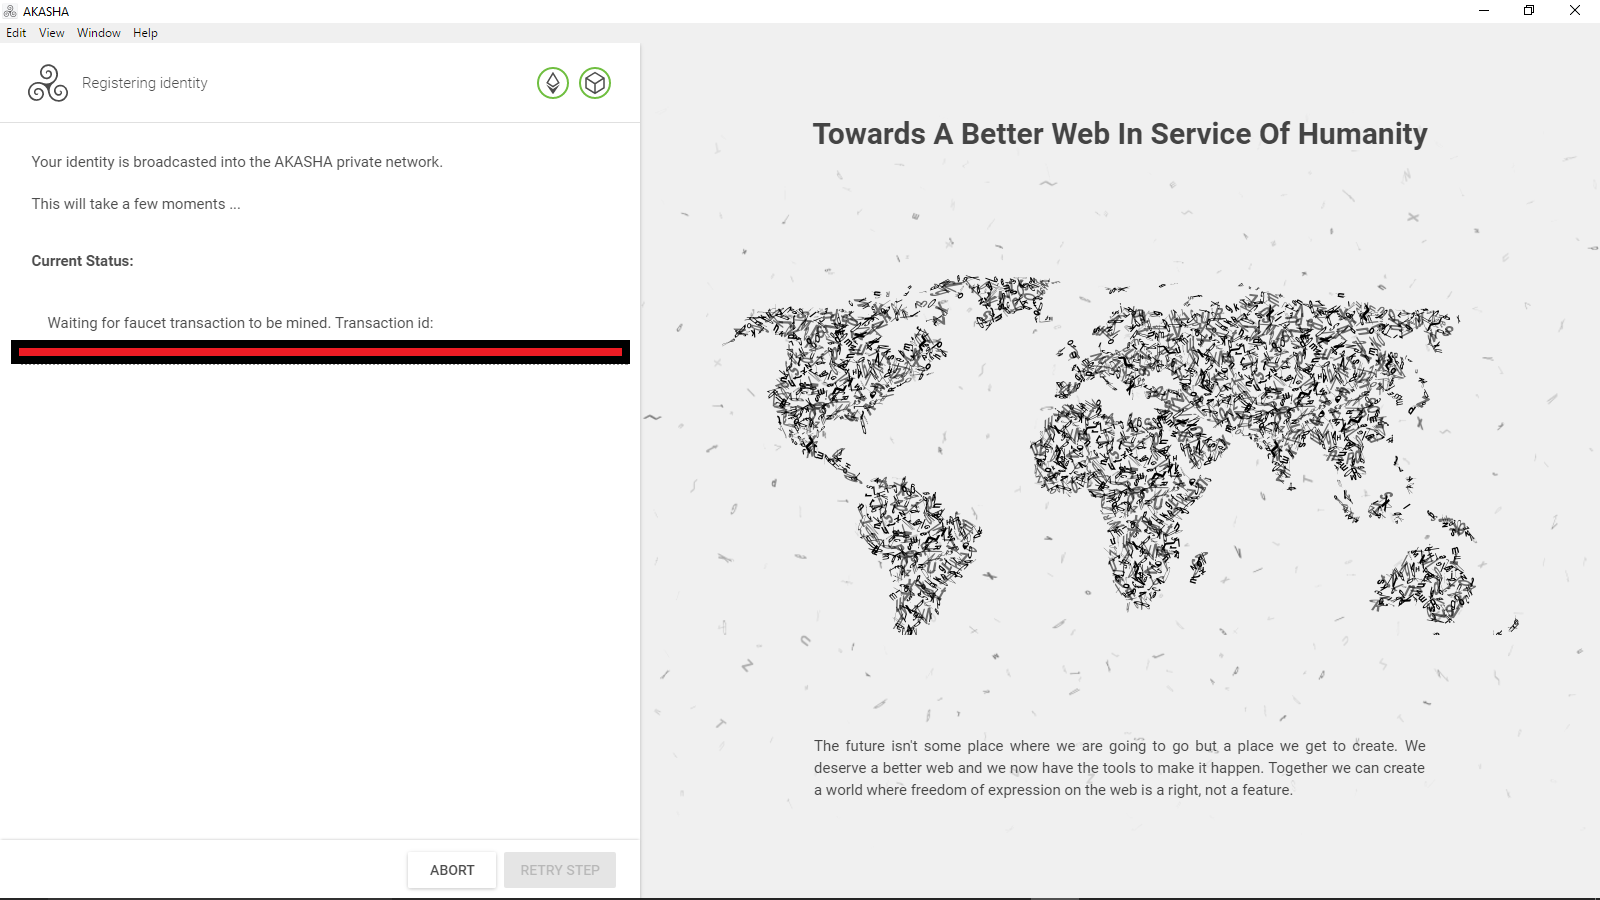Click the 'Registering identity' heading
Viewport: 1600px width, 900px height.
pyautogui.click(x=145, y=83)
